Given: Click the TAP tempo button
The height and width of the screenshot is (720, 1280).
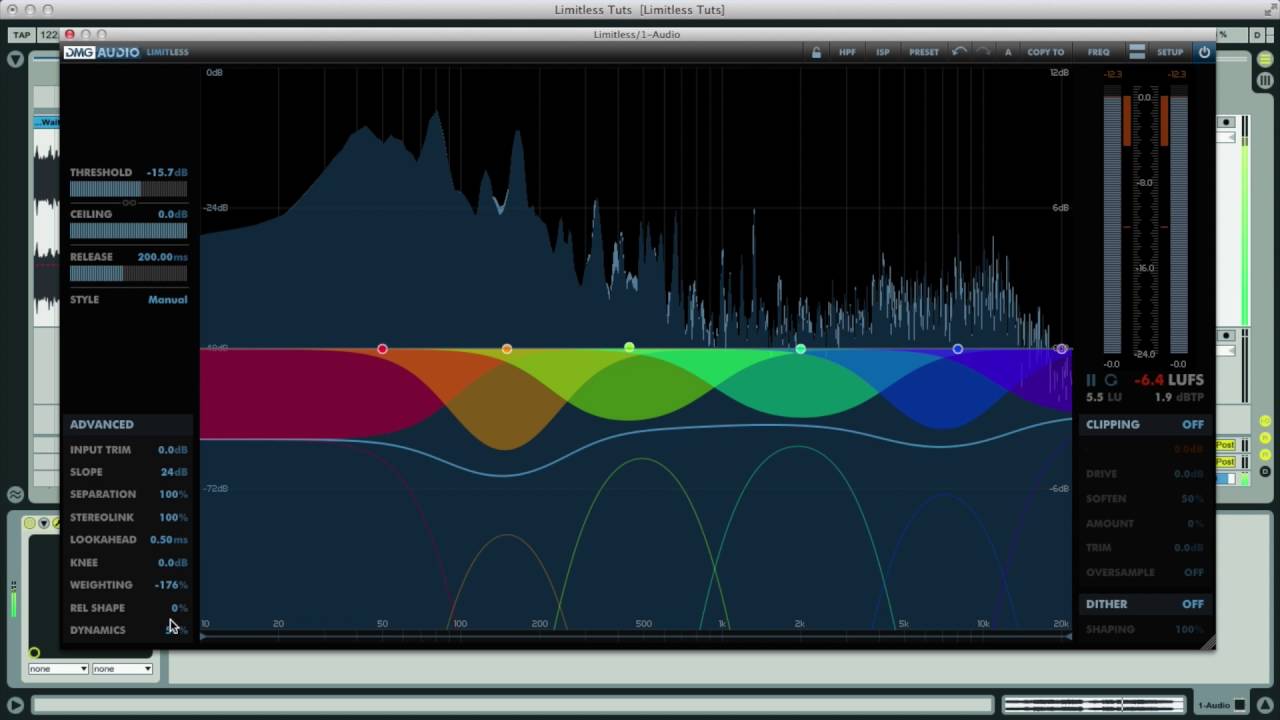Looking at the screenshot, I should (22, 35).
